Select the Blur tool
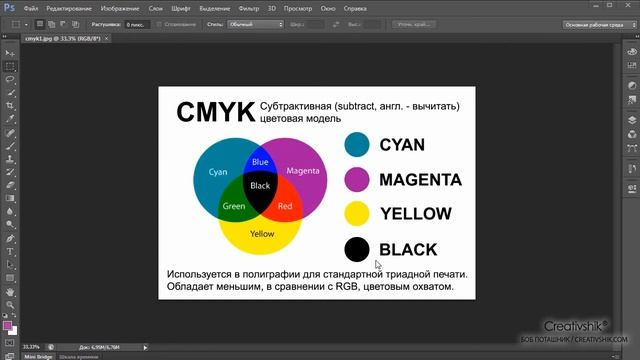 (x=10, y=211)
